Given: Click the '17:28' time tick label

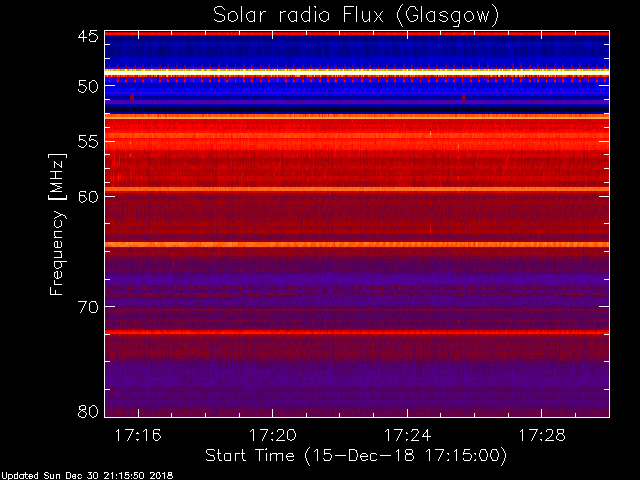Looking at the screenshot, I should click(x=542, y=436).
